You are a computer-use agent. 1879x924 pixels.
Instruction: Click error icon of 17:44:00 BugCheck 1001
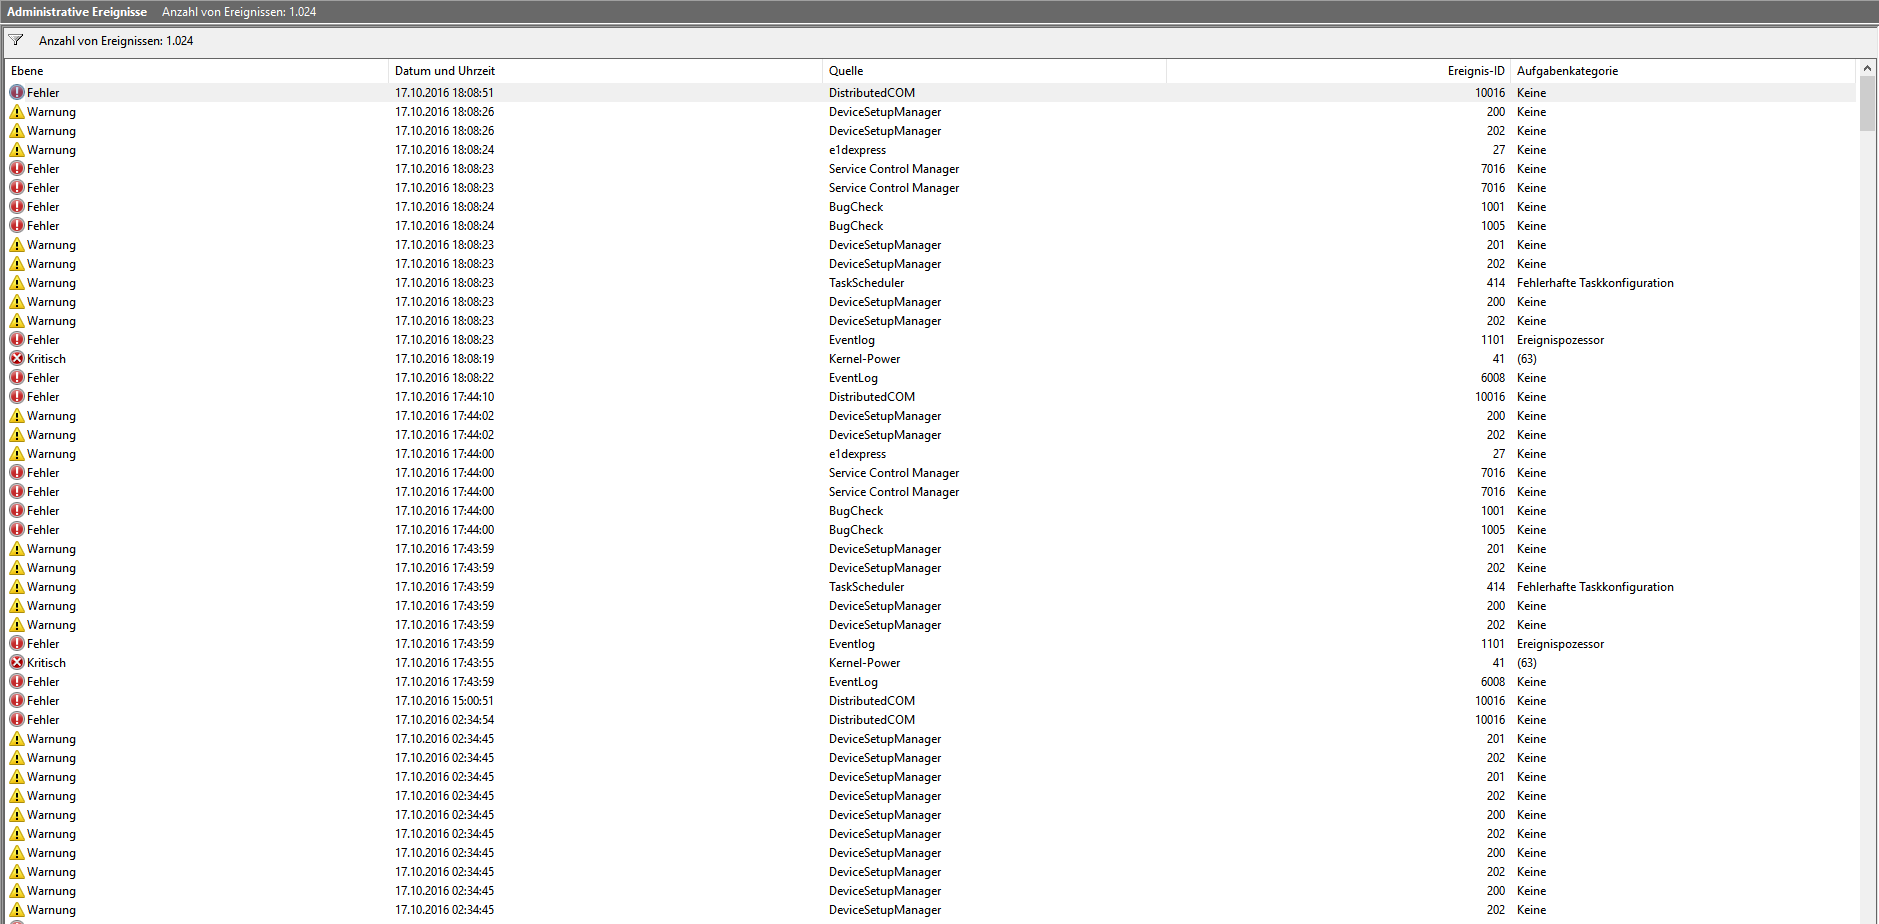(x=17, y=510)
